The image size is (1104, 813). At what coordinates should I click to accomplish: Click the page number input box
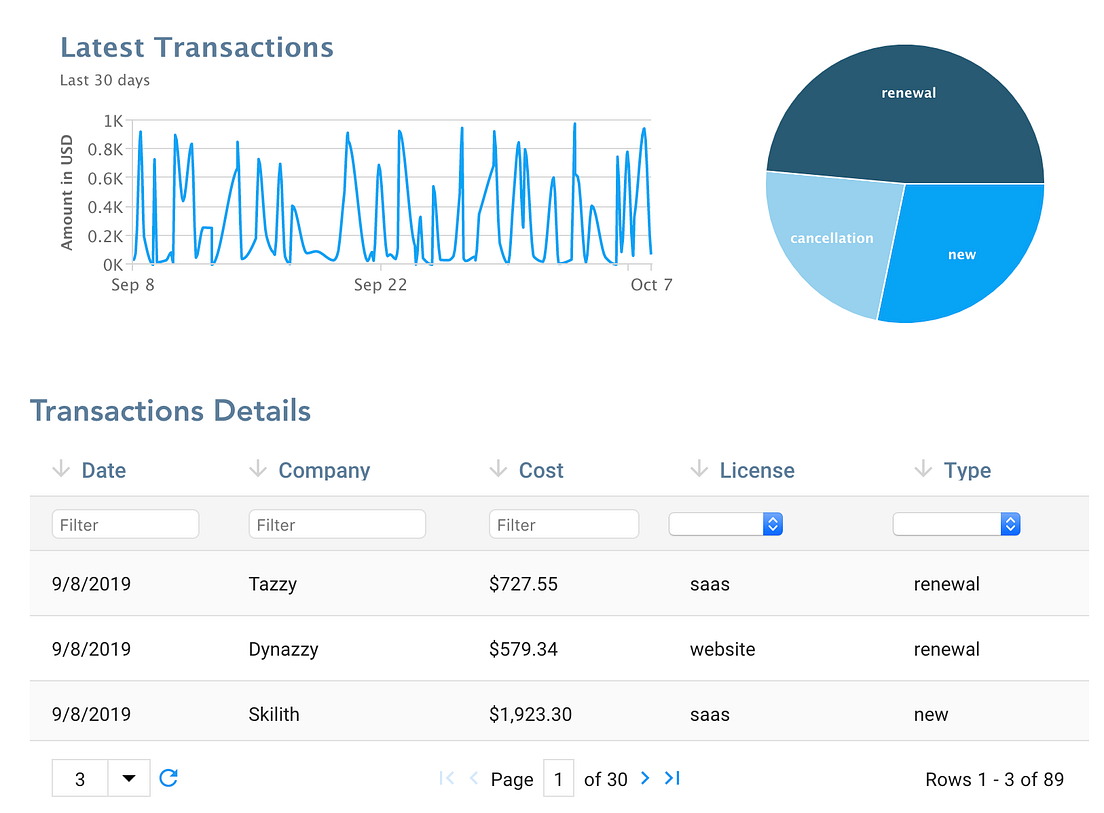(x=559, y=778)
